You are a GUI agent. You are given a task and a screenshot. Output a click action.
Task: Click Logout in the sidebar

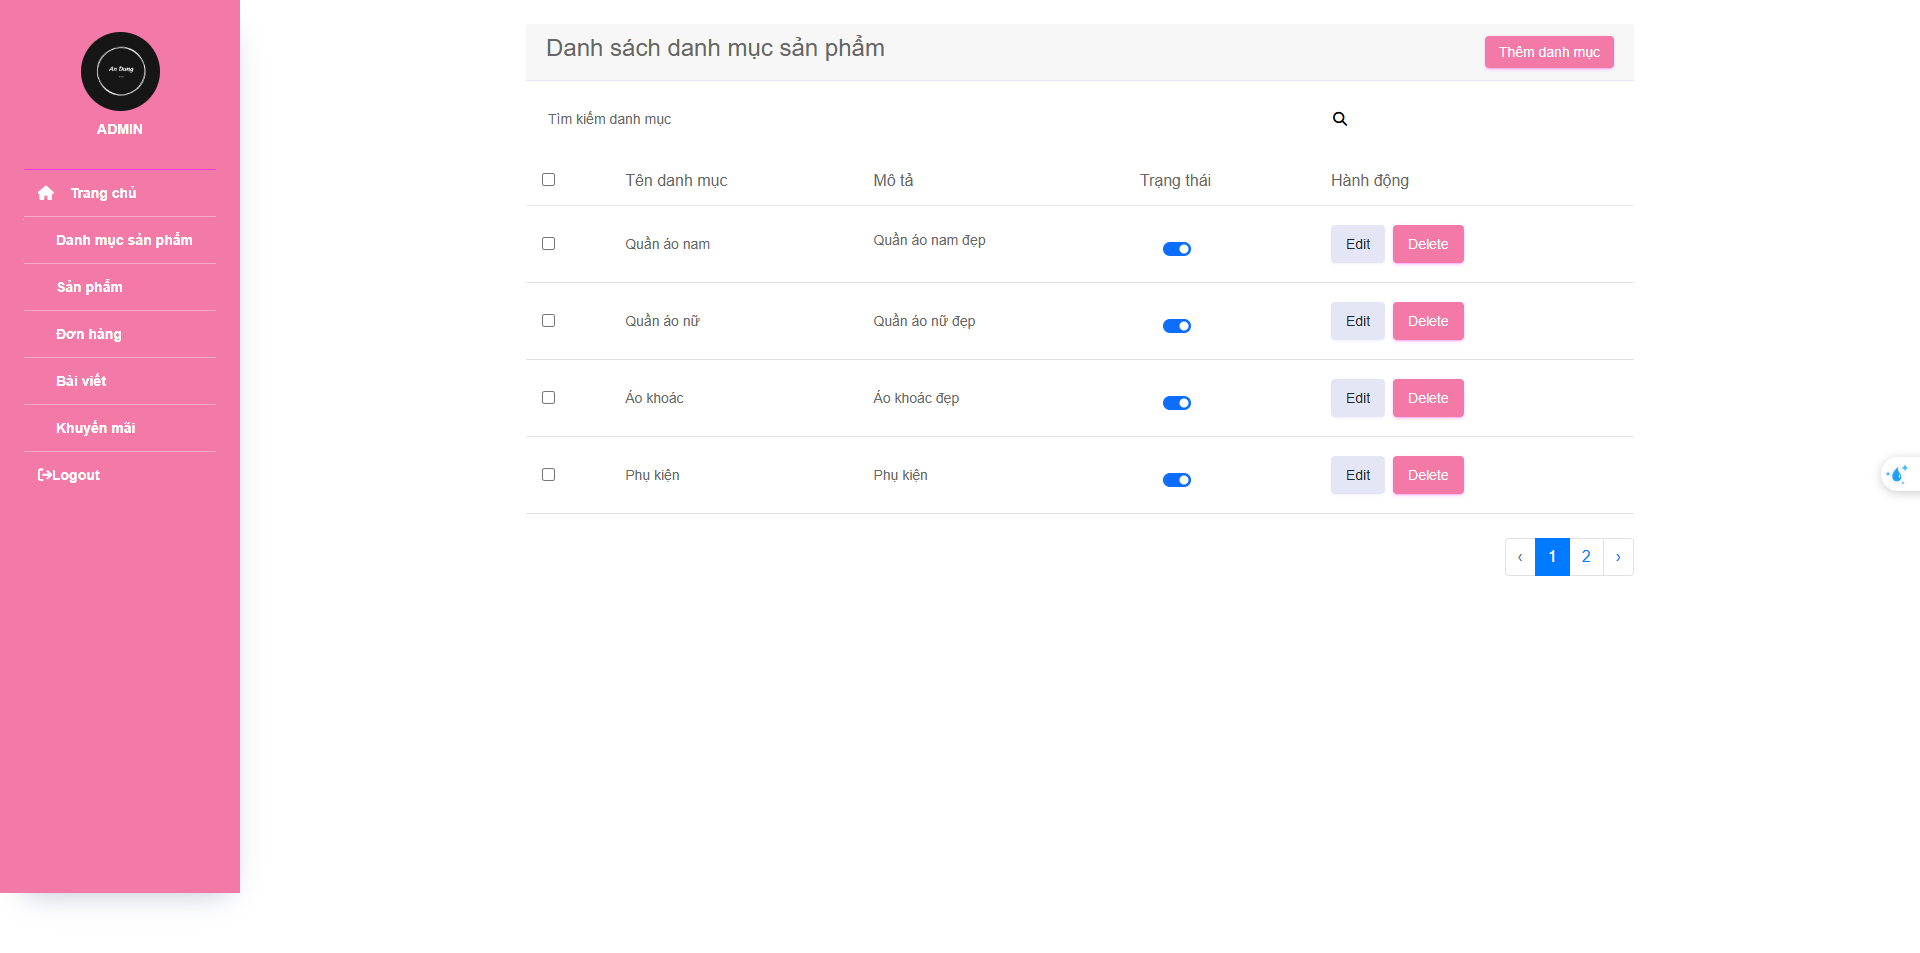[69, 475]
